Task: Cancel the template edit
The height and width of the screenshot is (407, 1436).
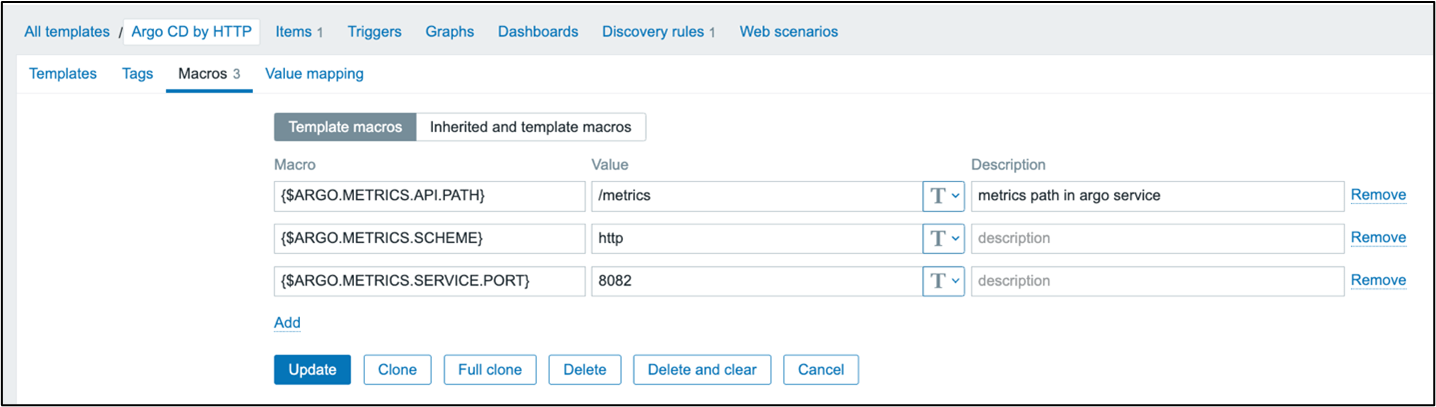Action: point(820,369)
